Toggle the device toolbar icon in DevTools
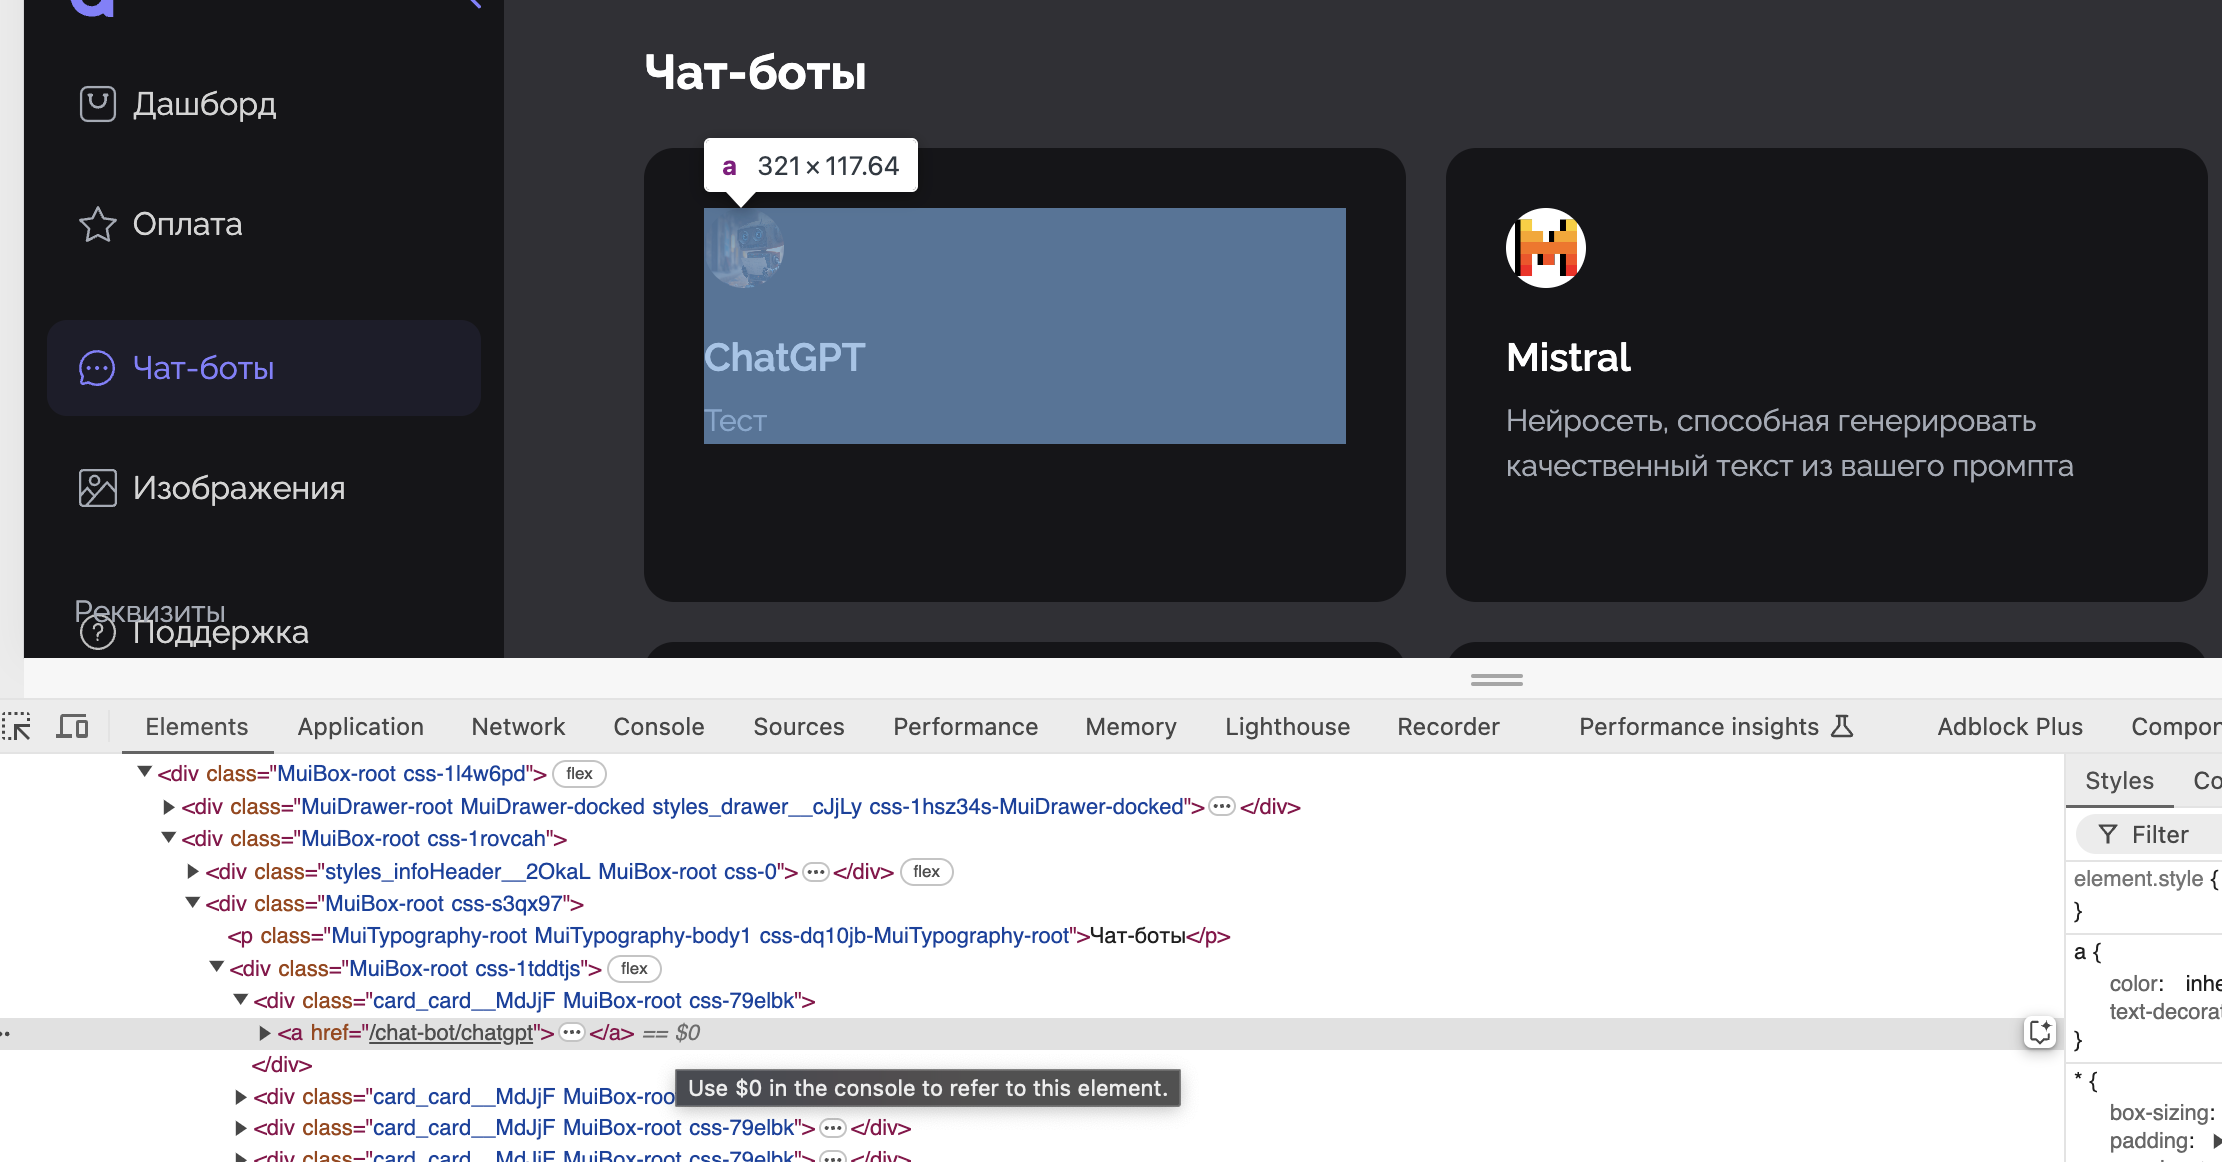 click(72, 726)
